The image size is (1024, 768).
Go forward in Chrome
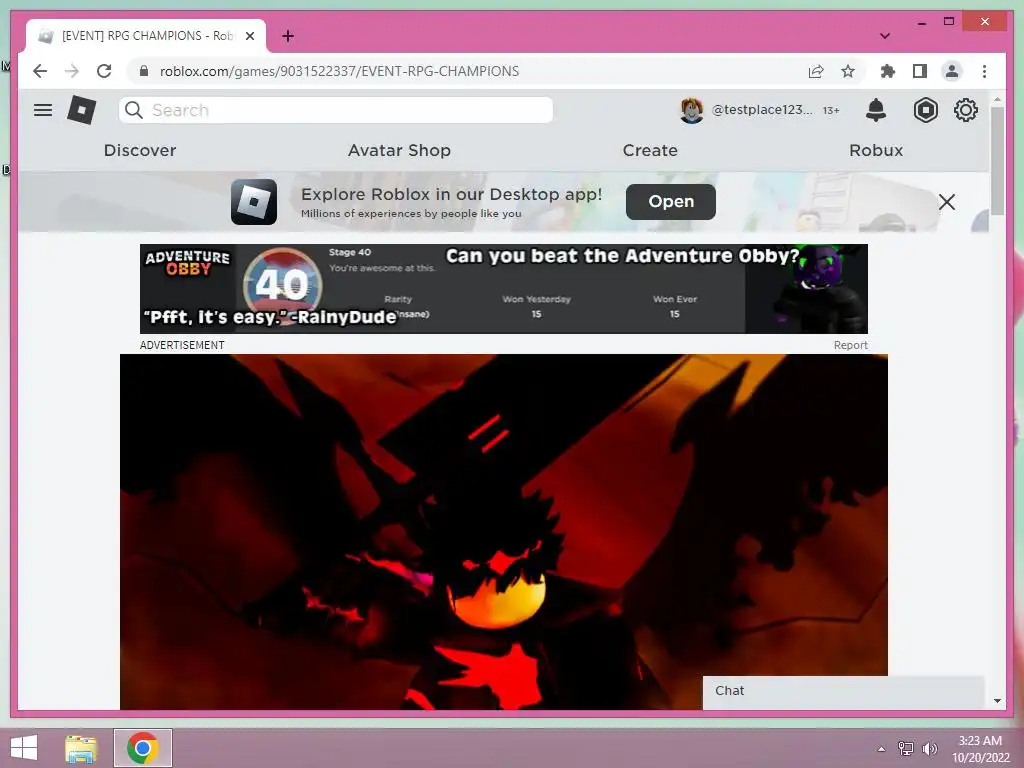tap(72, 71)
